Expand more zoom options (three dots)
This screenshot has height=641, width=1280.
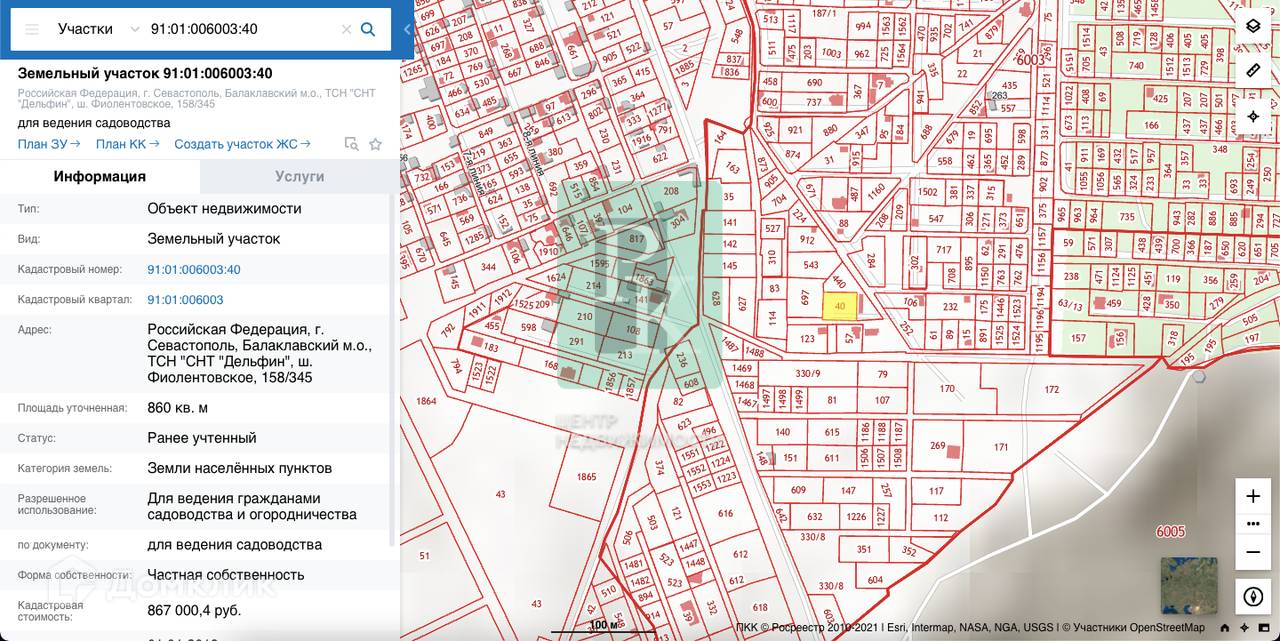[x=1253, y=523]
